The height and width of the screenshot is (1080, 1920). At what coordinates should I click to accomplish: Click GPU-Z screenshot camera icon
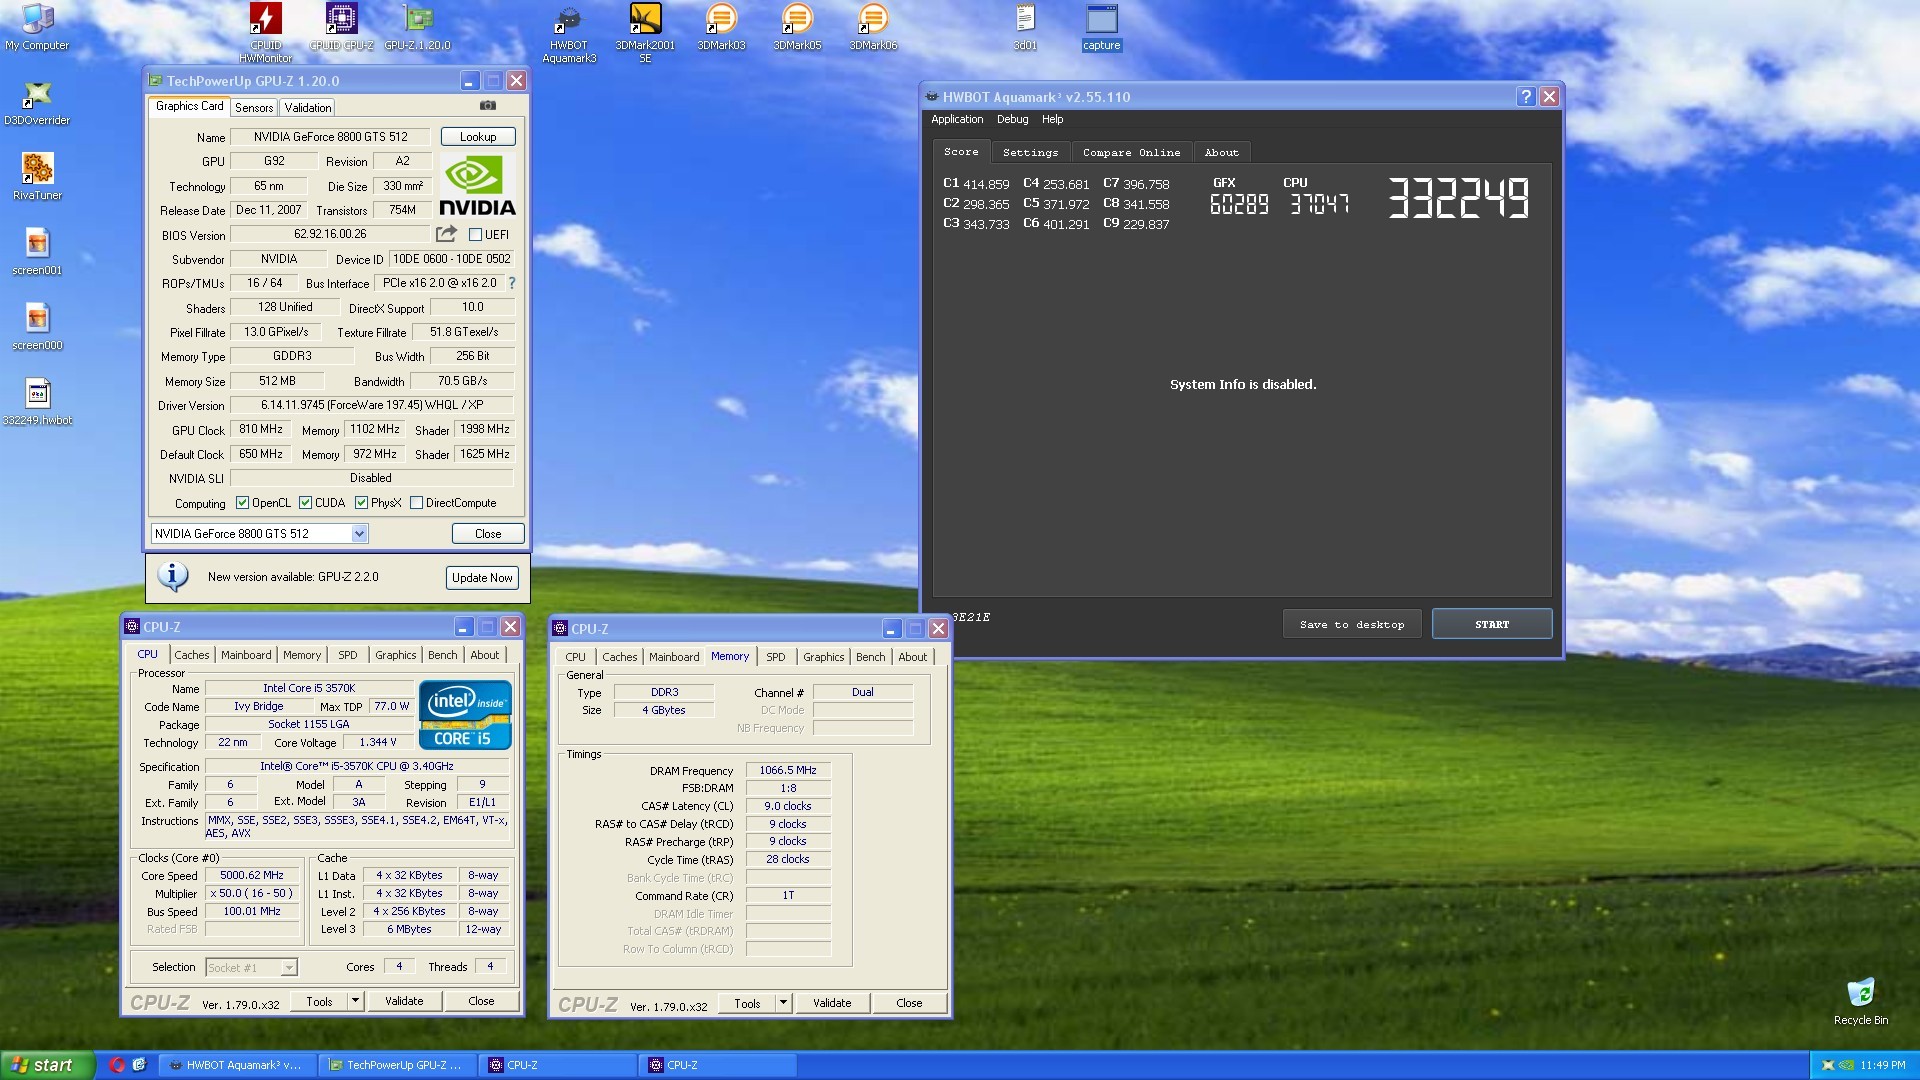(x=488, y=105)
